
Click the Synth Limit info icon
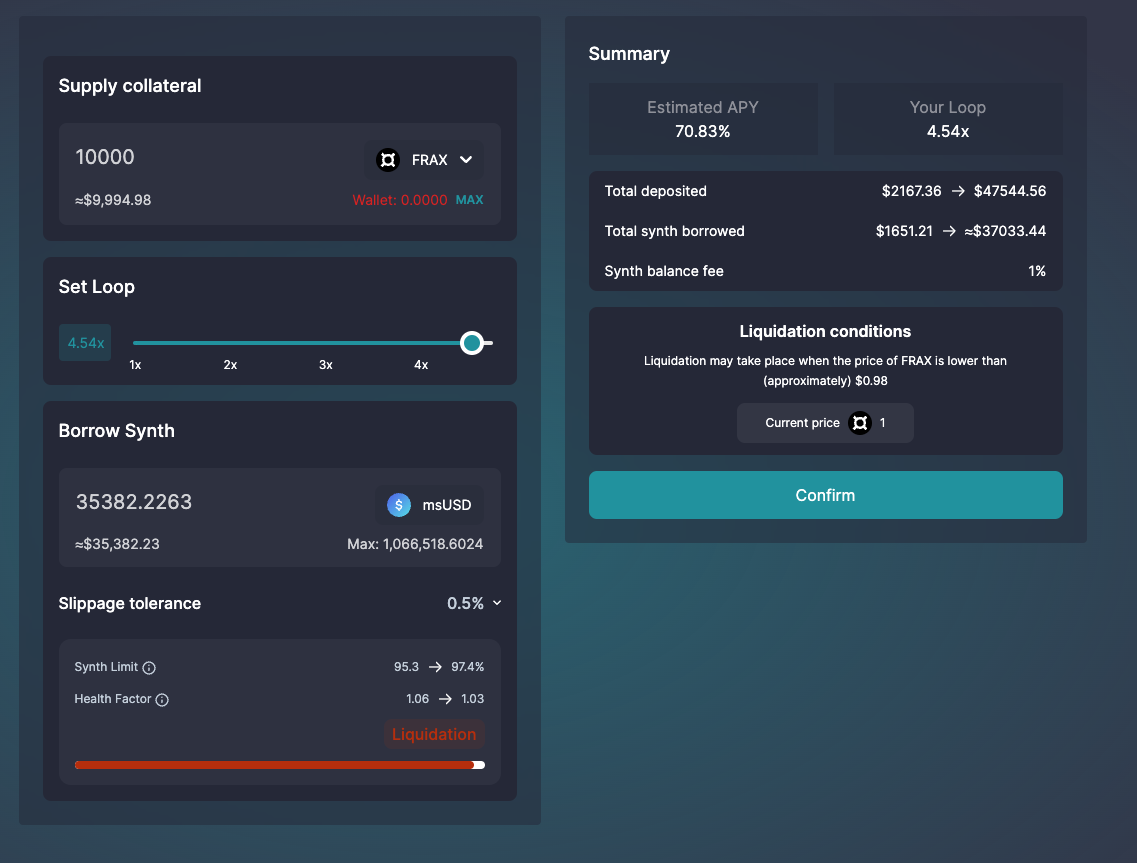149,668
